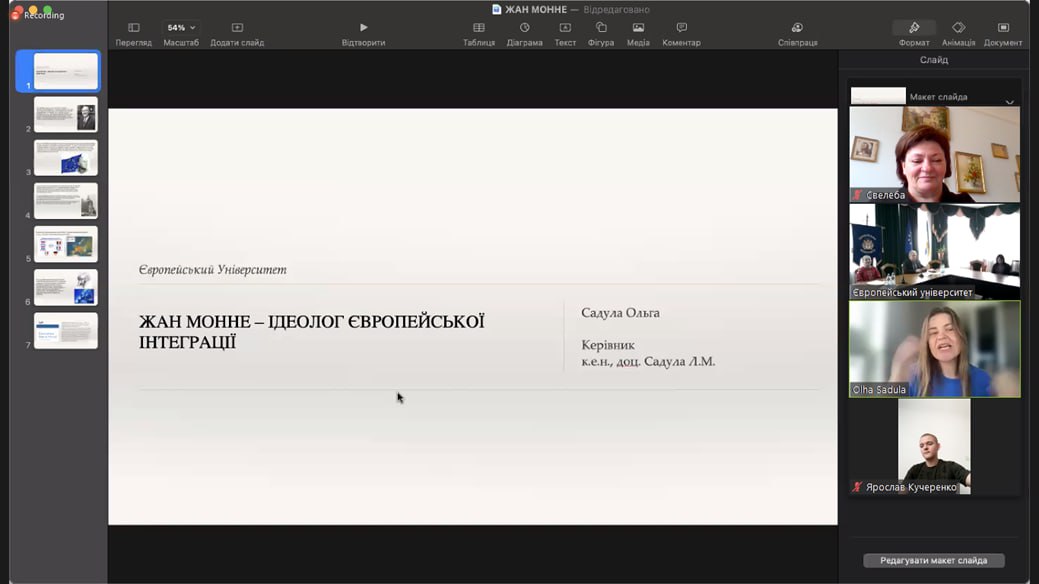Toggle the Документ inspector panel

[x=1003, y=28]
